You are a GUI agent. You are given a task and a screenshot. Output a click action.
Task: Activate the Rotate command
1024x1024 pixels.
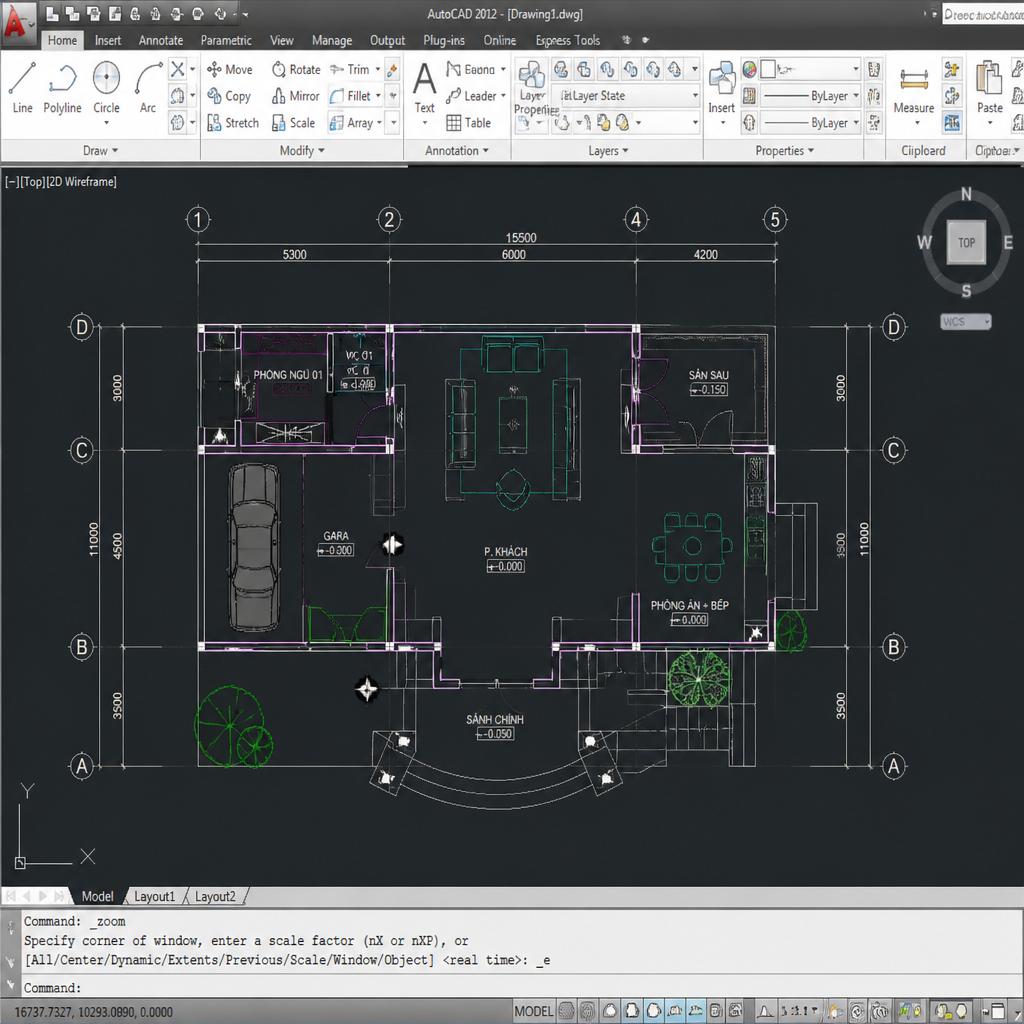[296, 69]
